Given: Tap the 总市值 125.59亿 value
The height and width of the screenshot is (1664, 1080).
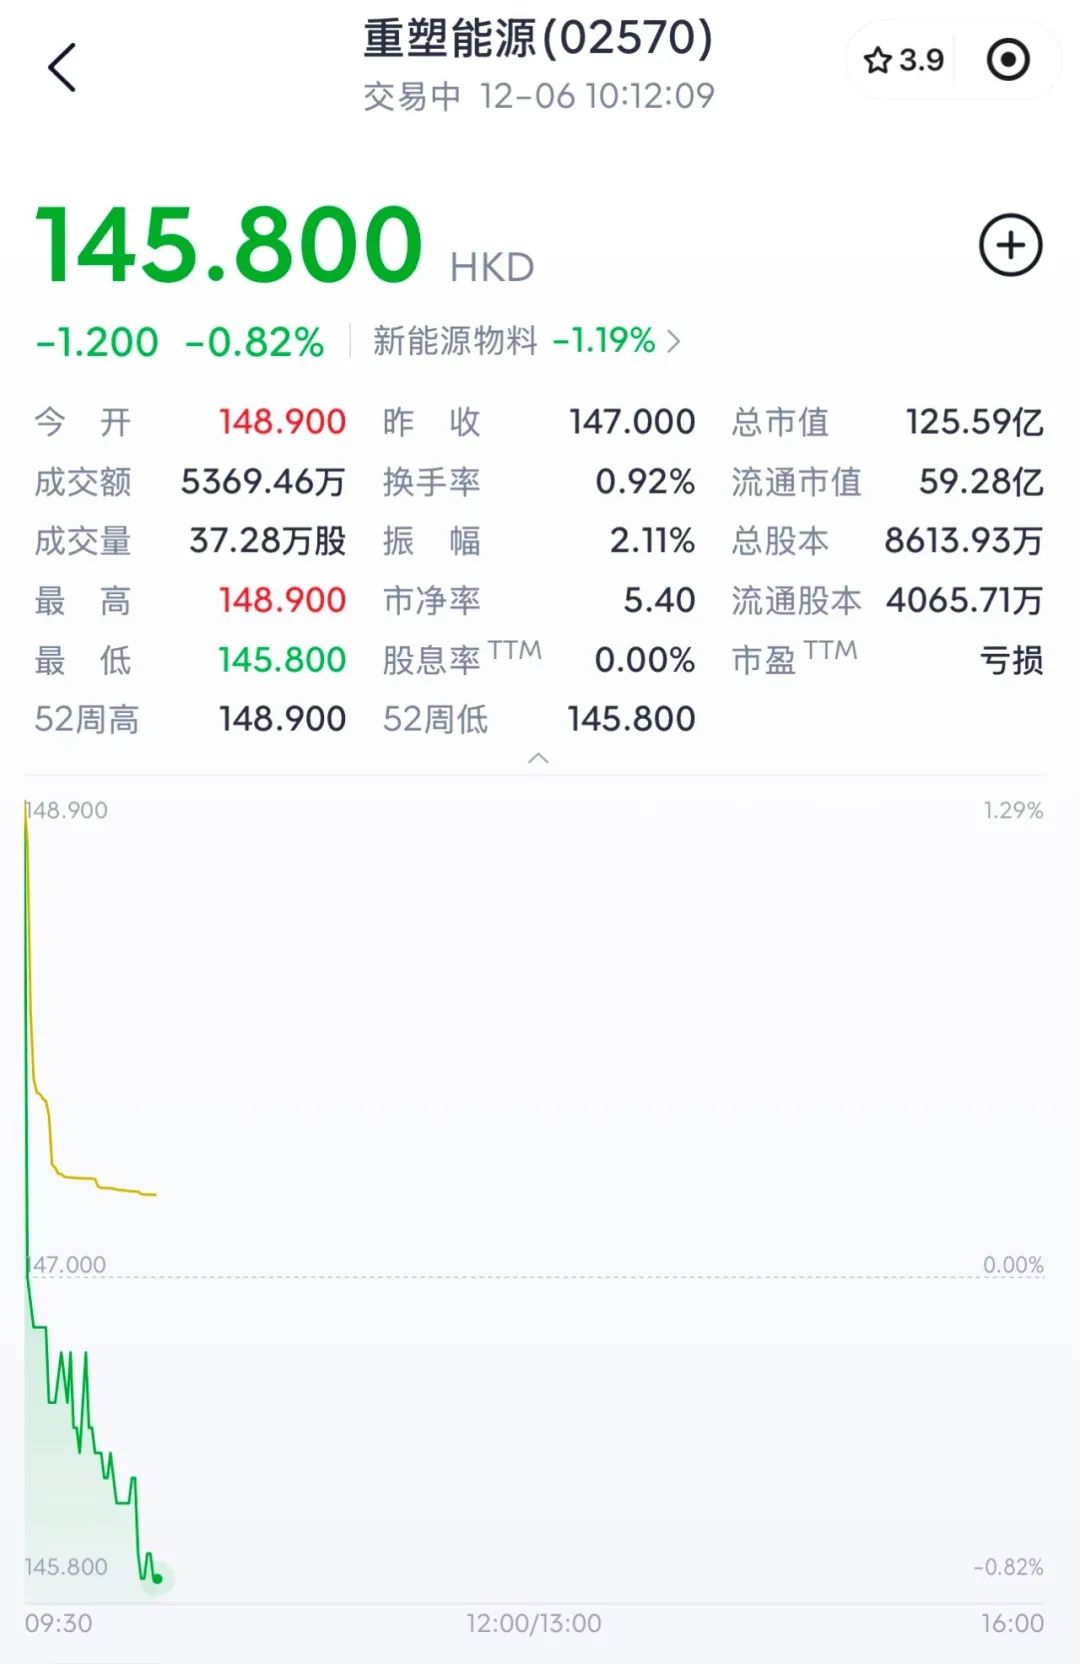Looking at the screenshot, I should [974, 422].
